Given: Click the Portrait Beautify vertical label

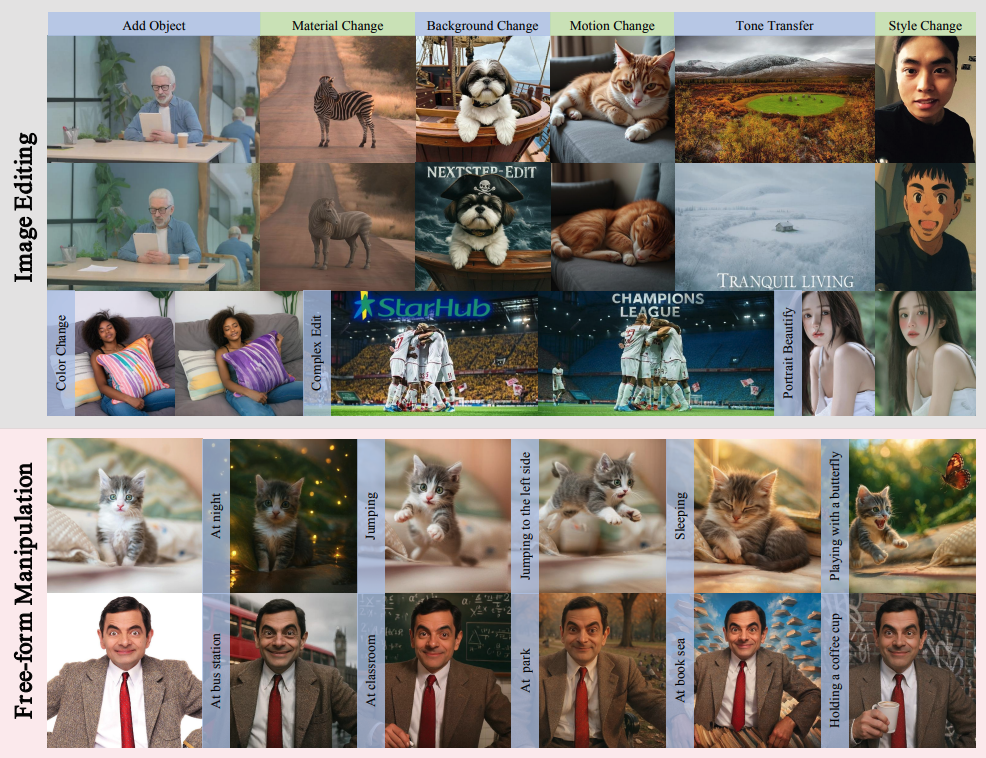Looking at the screenshot, I should click(788, 353).
